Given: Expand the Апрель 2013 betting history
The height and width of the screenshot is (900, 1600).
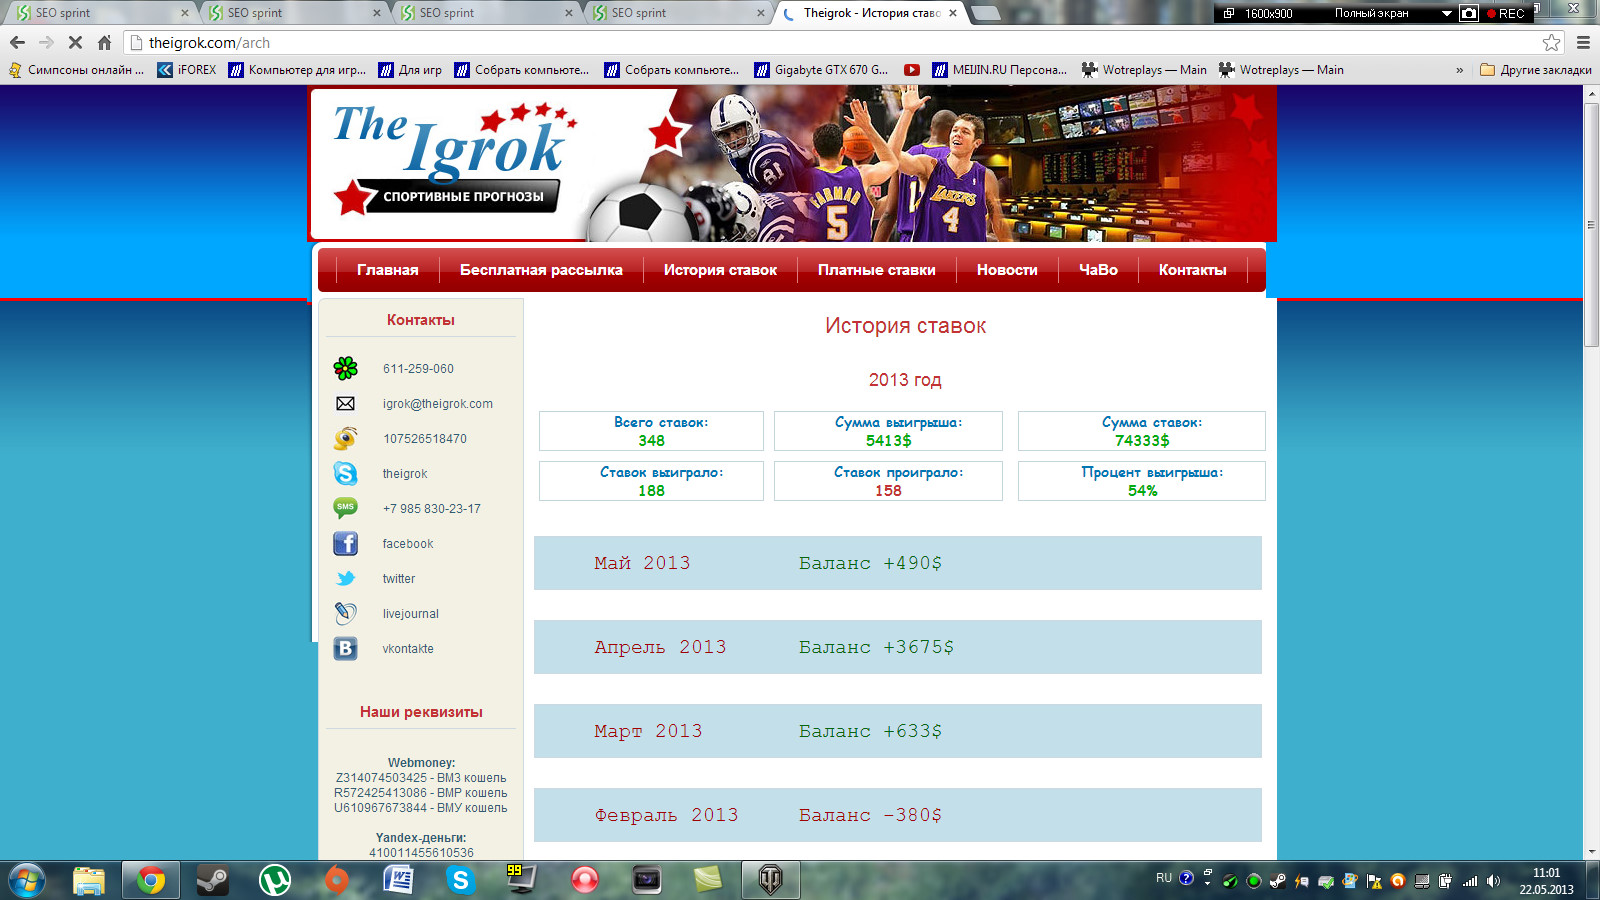Looking at the screenshot, I should [898, 647].
